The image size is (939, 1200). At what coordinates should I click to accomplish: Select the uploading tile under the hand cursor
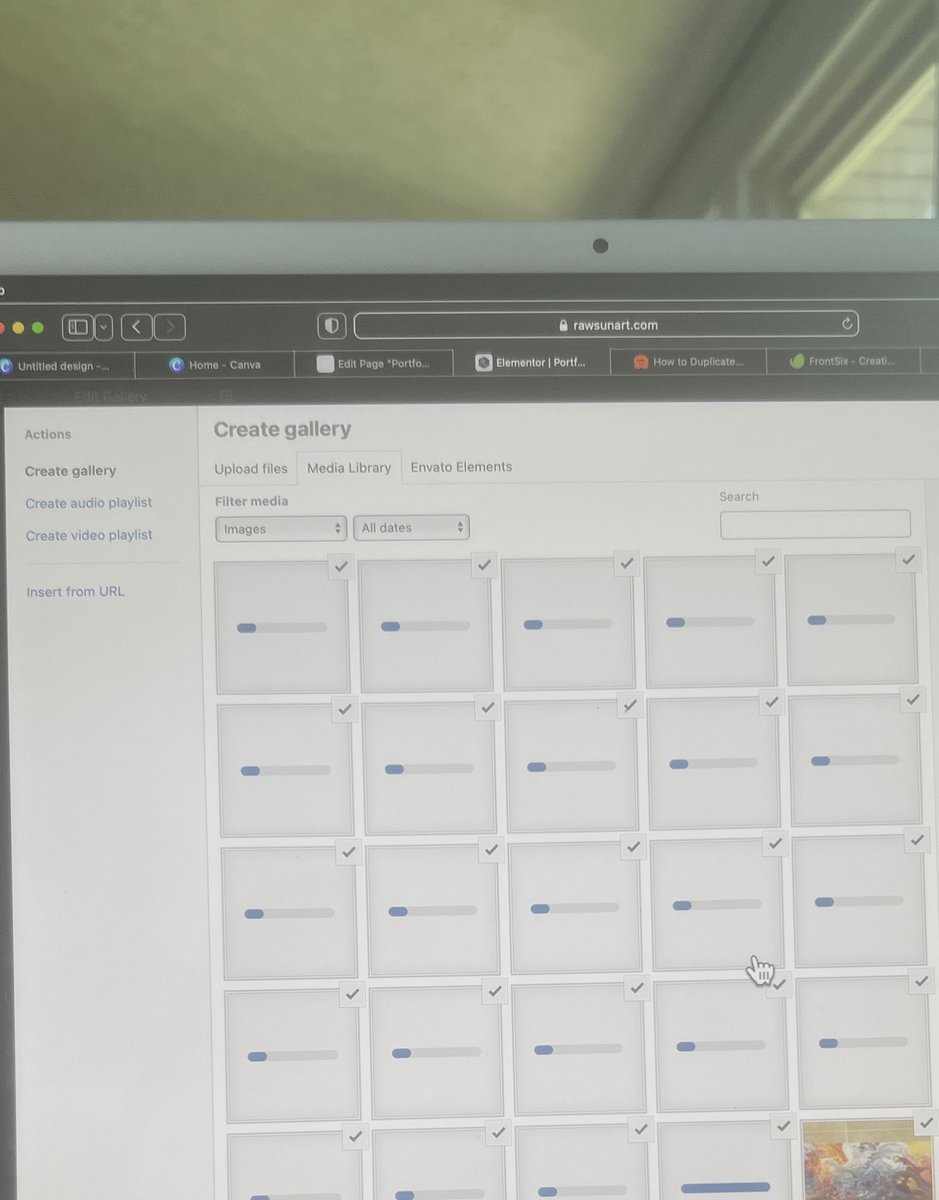pos(717,904)
